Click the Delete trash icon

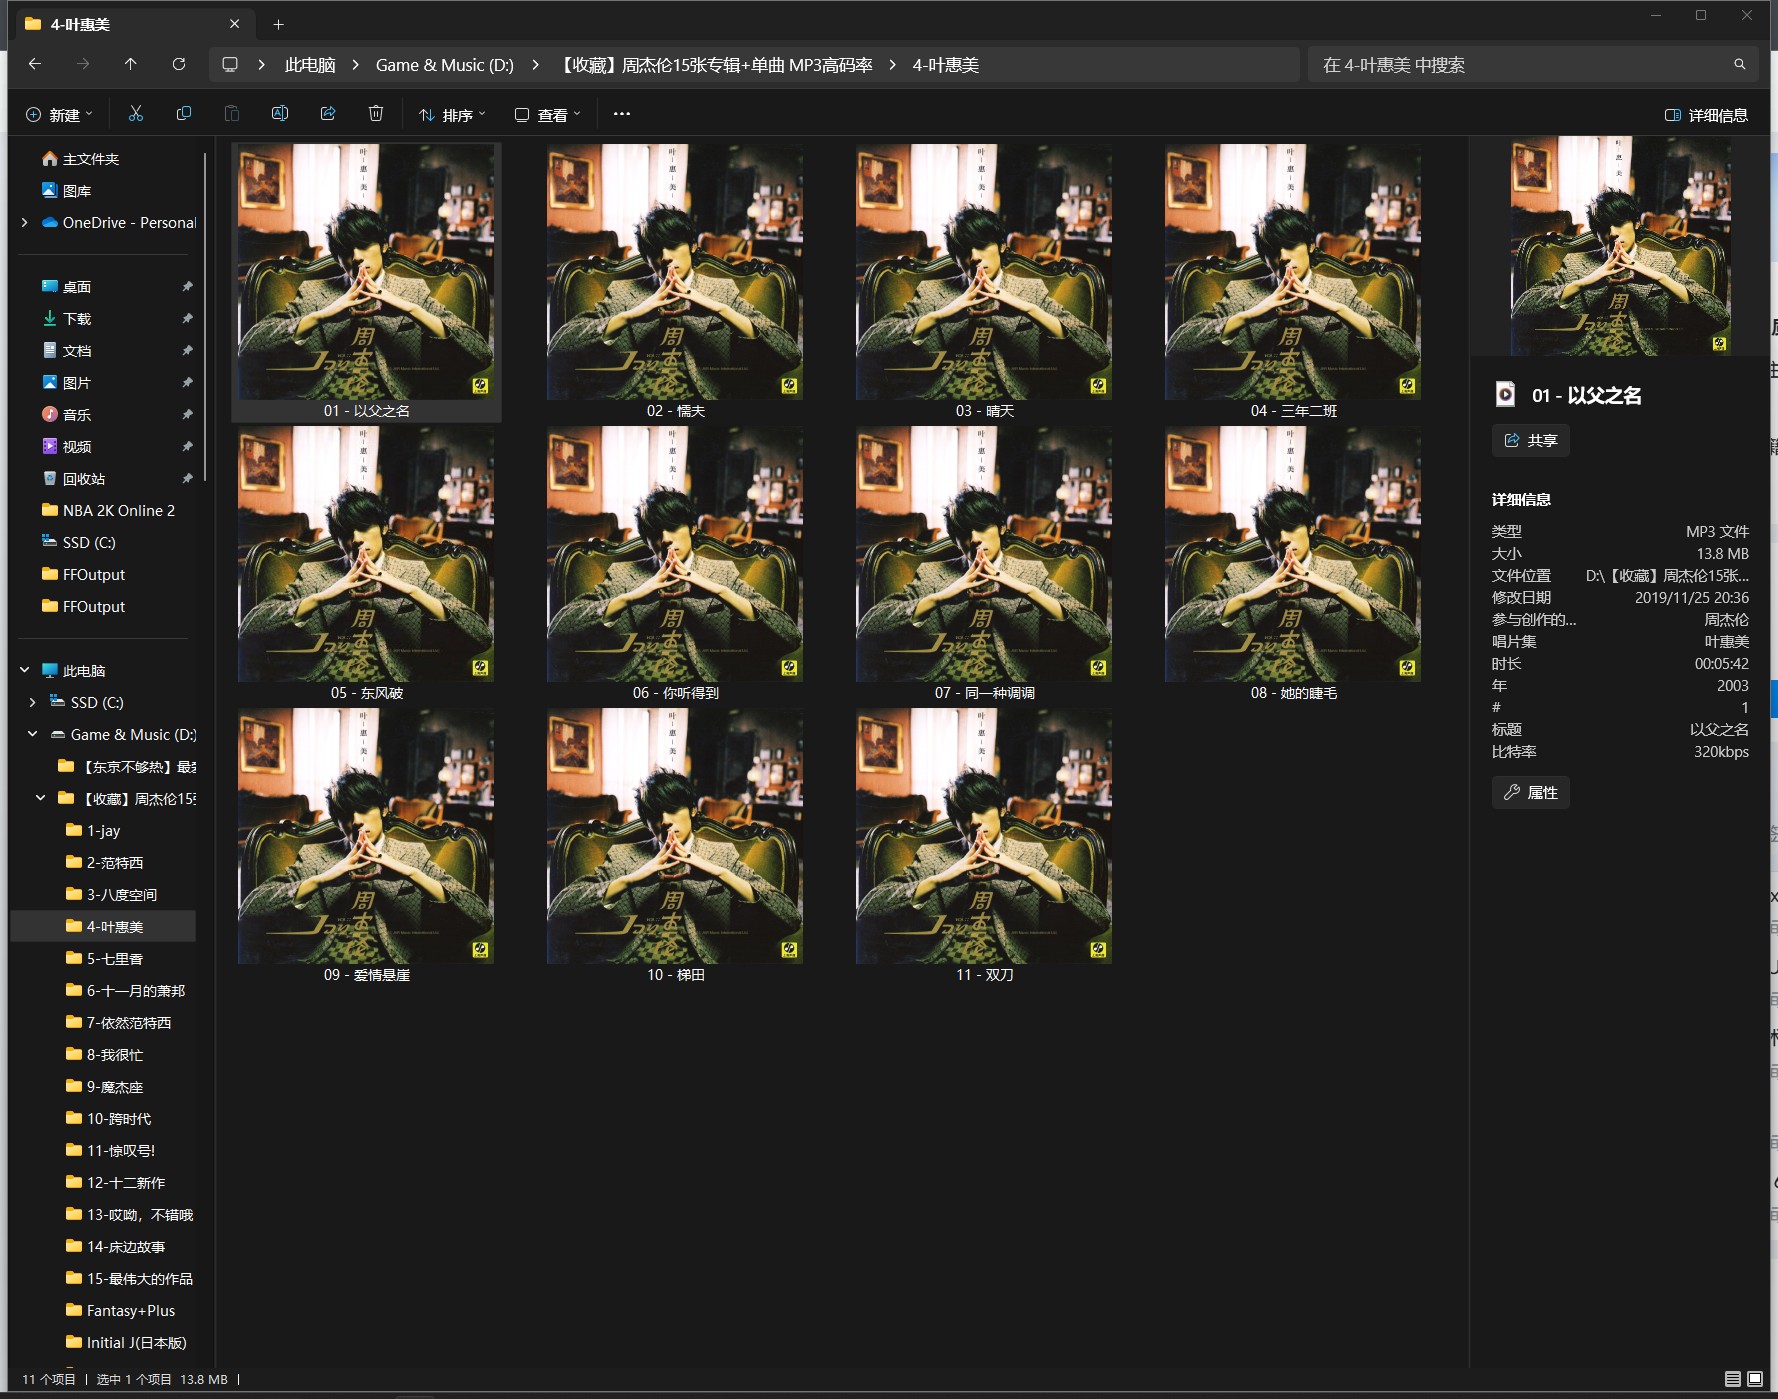pos(376,114)
